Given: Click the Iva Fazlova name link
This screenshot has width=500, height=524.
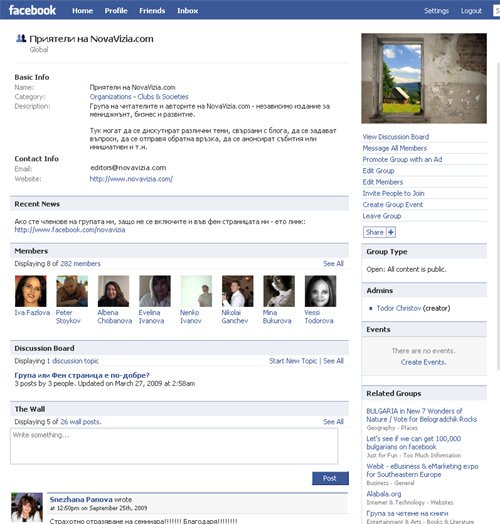Looking at the screenshot, I should tap(32, 313).
